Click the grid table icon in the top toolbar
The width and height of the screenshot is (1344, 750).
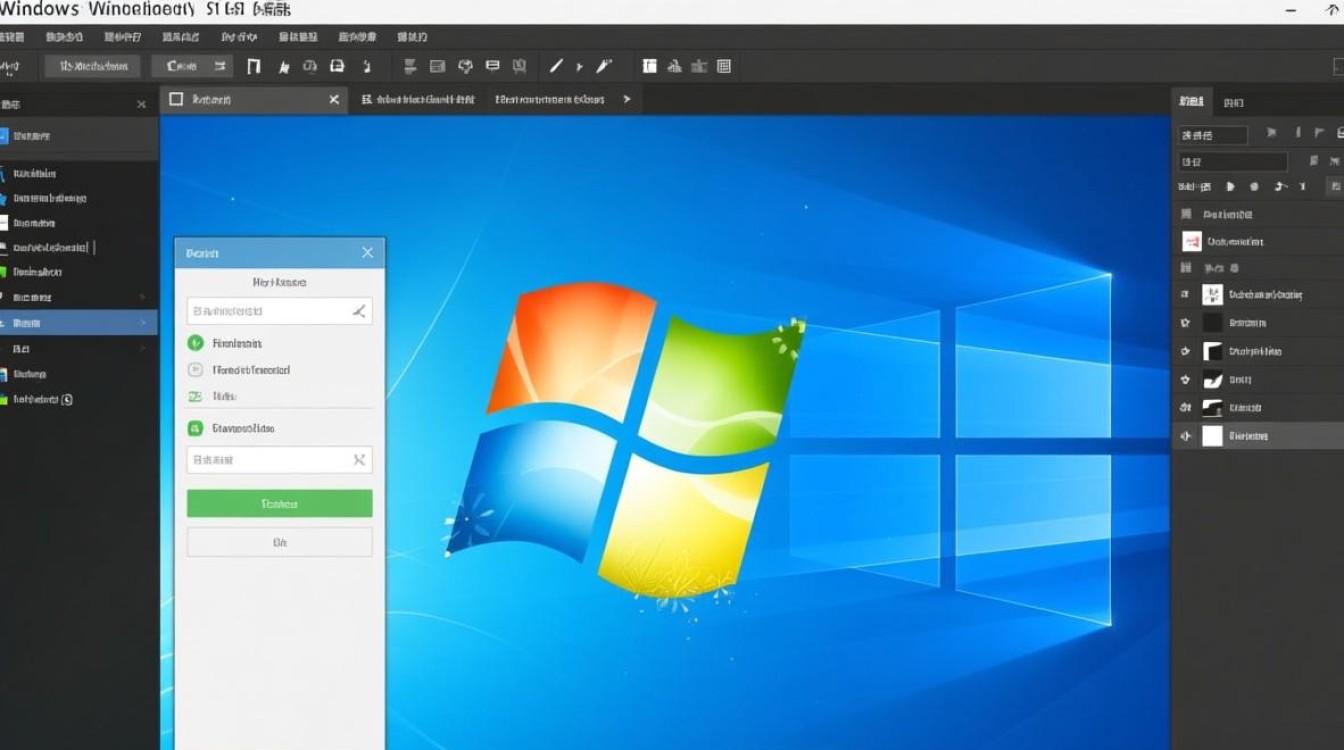coord(724,67)
